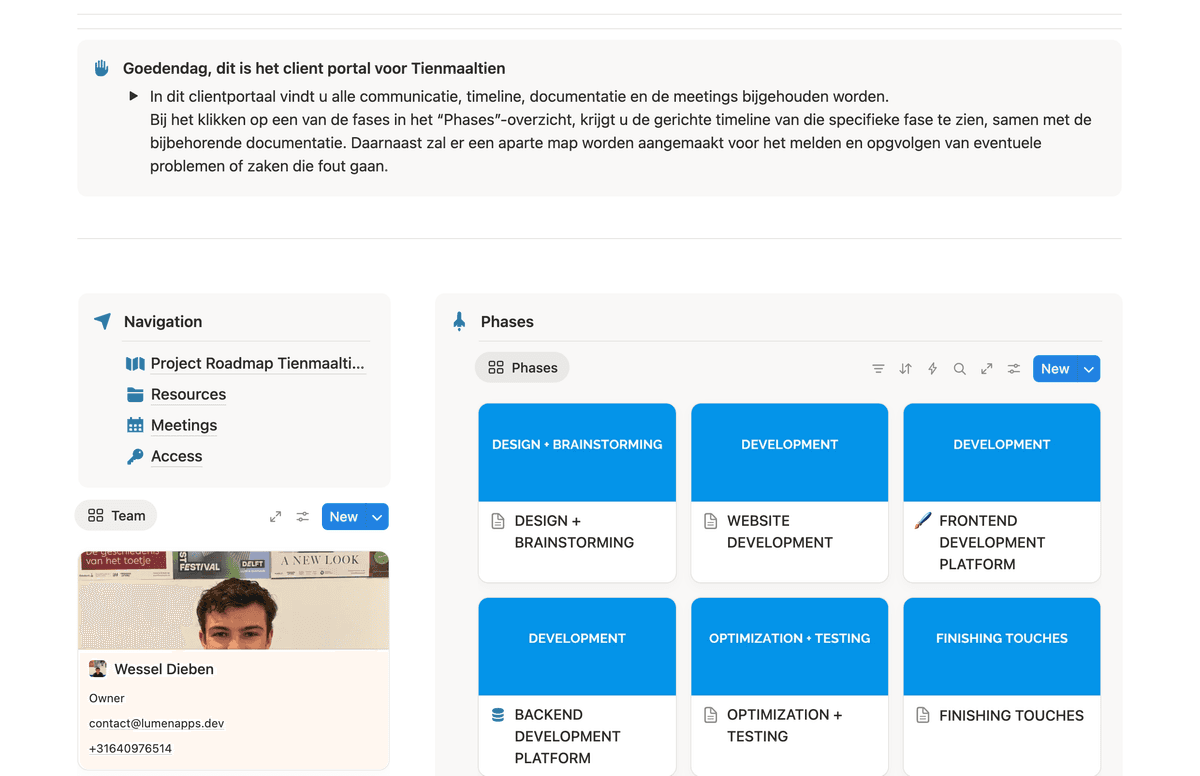This screenshot has width=1200, height=776.
Task: Open Team view settings sliders icon
Action: (x=302, y=517)
